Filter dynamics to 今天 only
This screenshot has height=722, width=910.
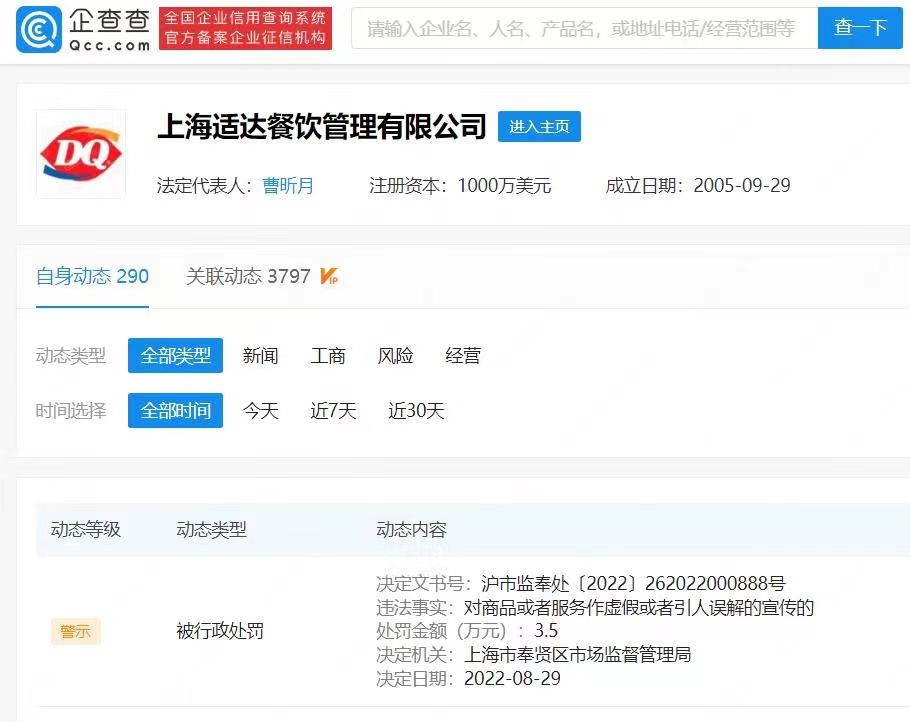click(x=260, y=410)
